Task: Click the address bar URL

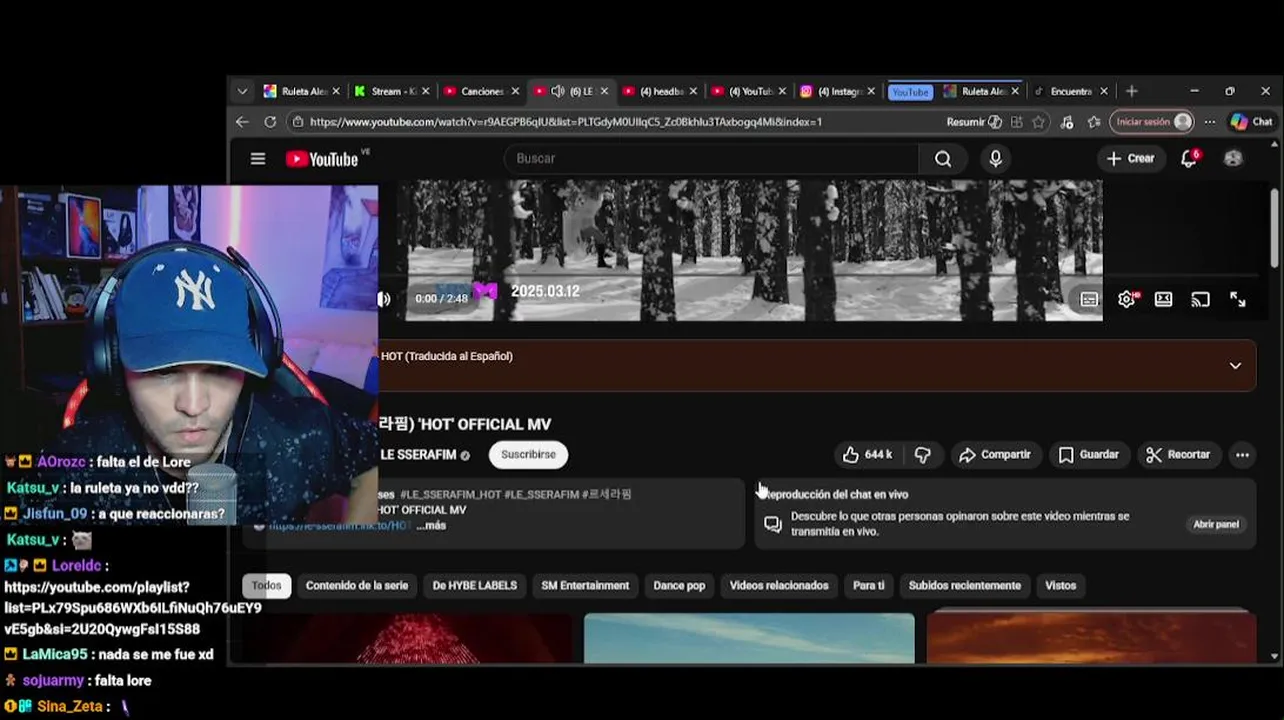Action: [565, 122]
